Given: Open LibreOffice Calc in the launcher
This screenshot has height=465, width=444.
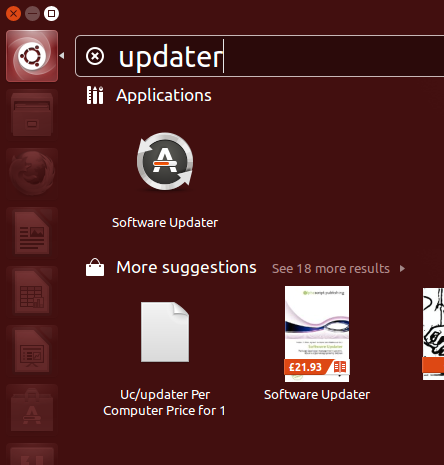Looking at the screenshot, I should [x=32, y=292].
